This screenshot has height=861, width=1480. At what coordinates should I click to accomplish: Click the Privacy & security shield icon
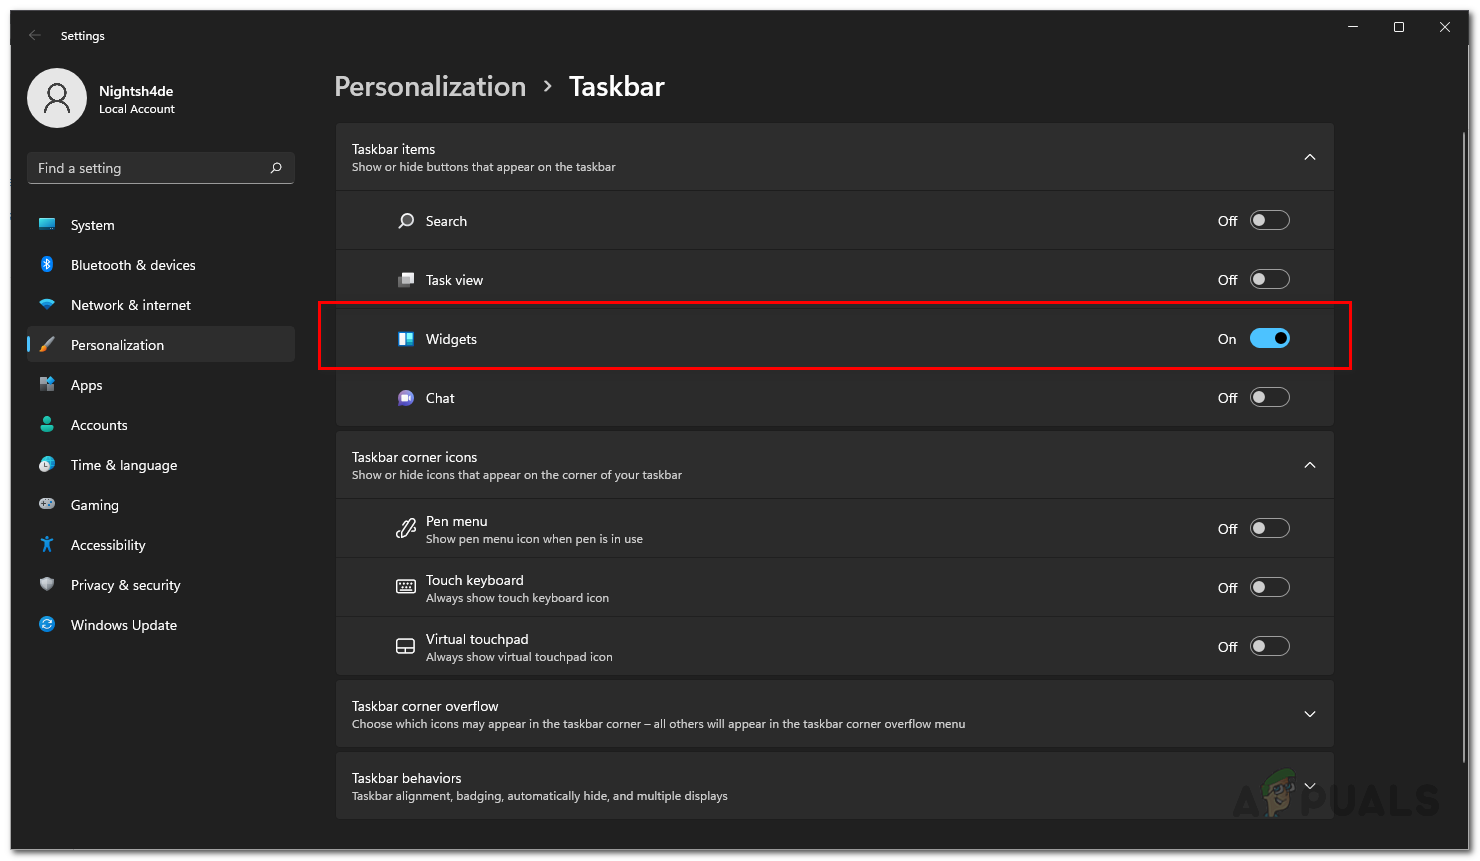pos(47,585)
